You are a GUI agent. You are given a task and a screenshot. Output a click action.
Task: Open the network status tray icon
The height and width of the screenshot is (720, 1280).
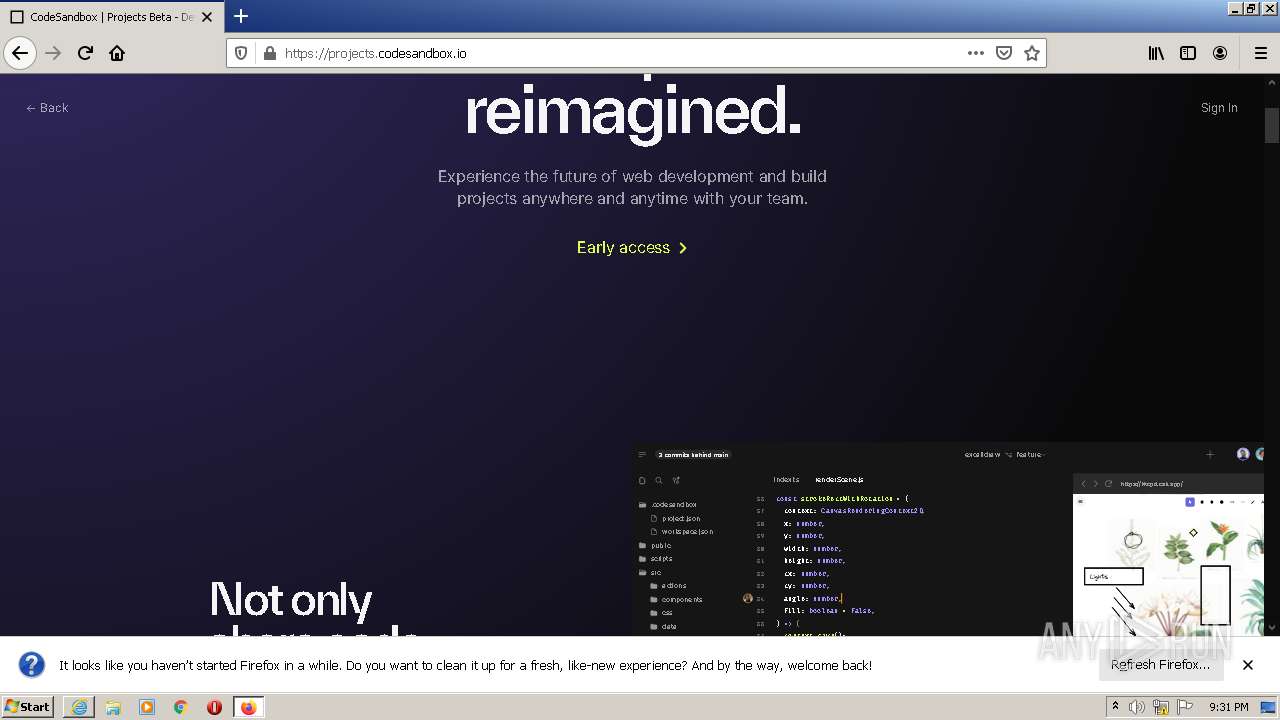pyautogui.click(x=1161, y=707)
